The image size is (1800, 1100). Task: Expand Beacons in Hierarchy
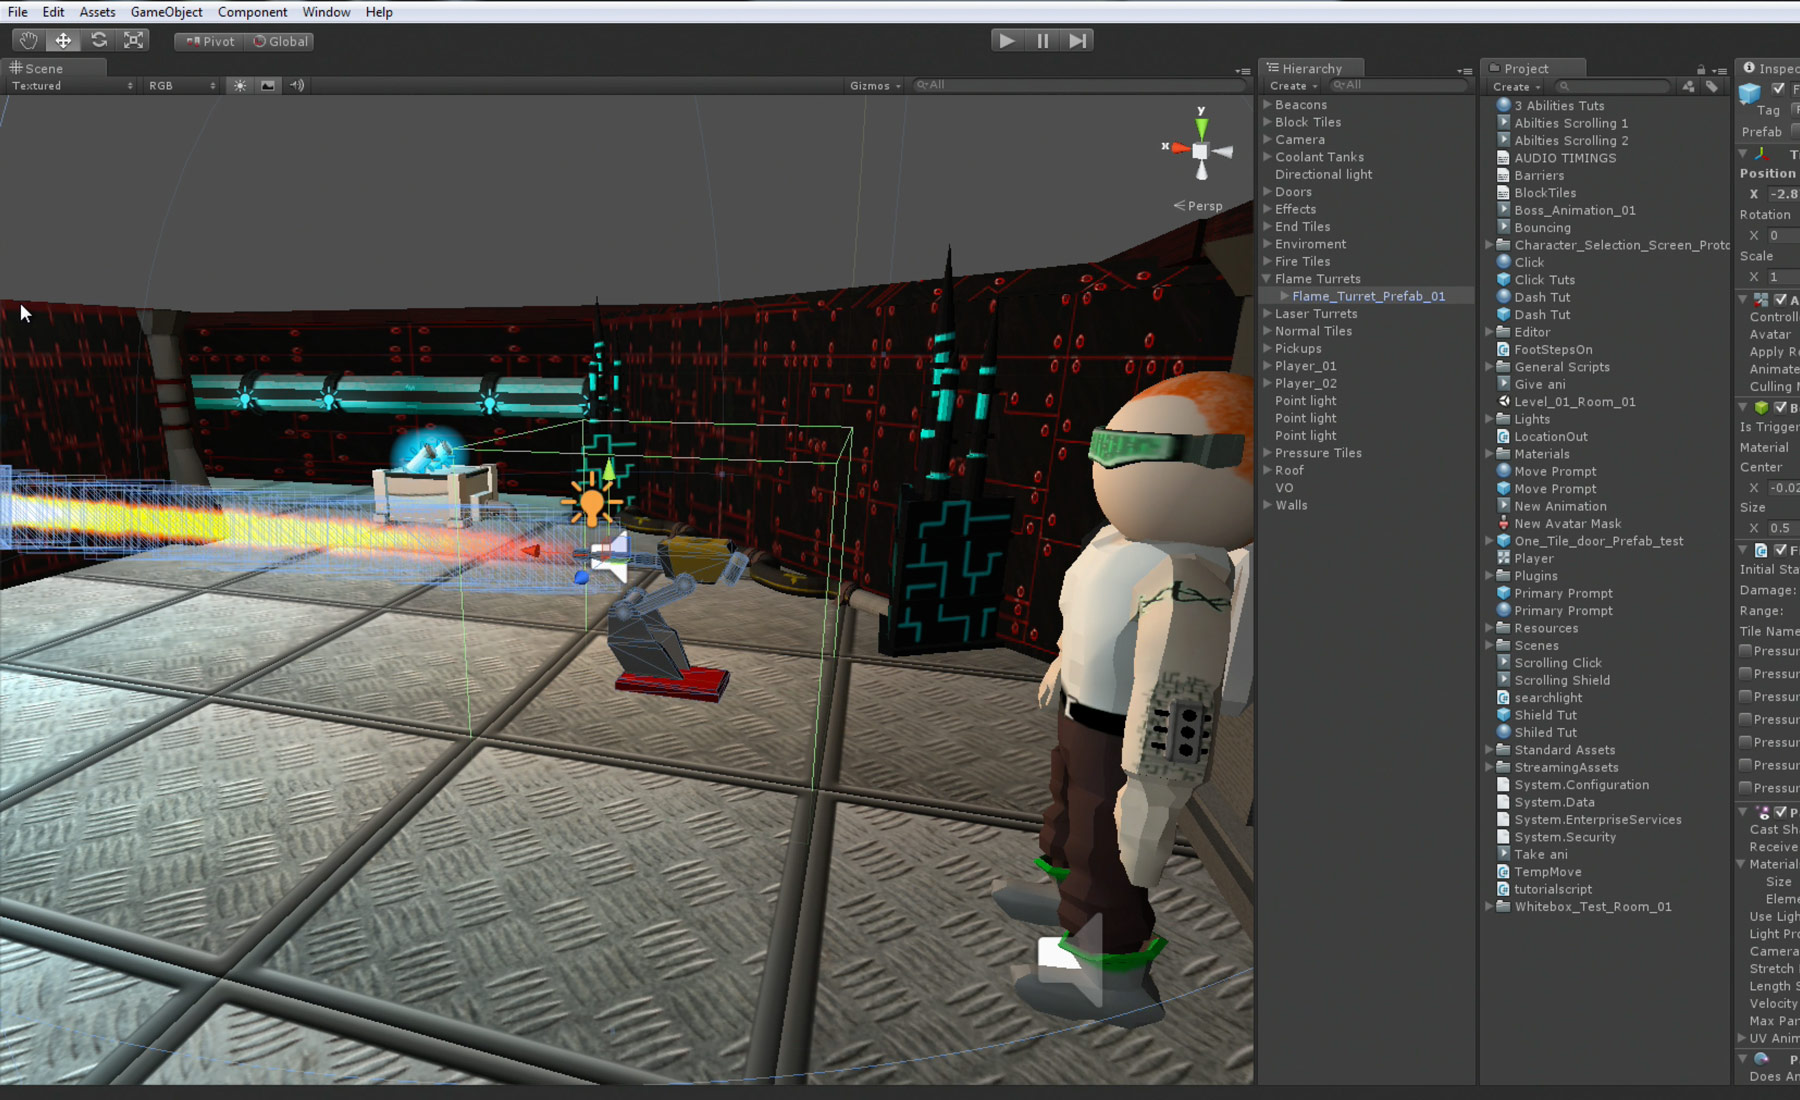[1267, 104]
